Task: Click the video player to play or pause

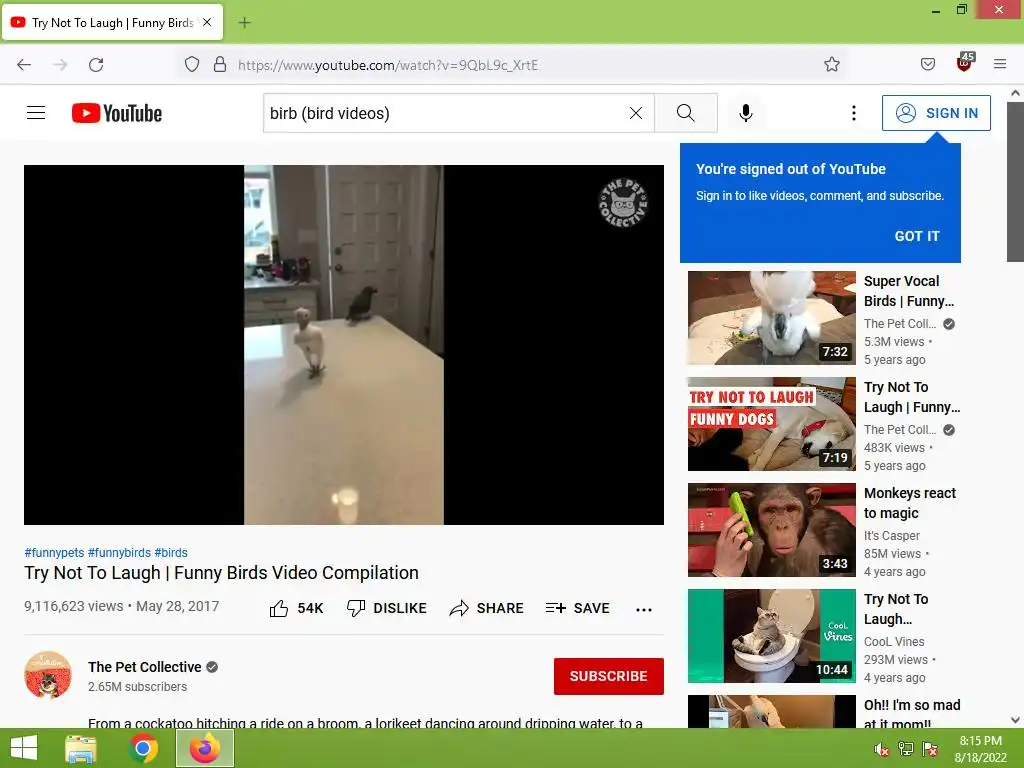Action: [x=344, y=345]
